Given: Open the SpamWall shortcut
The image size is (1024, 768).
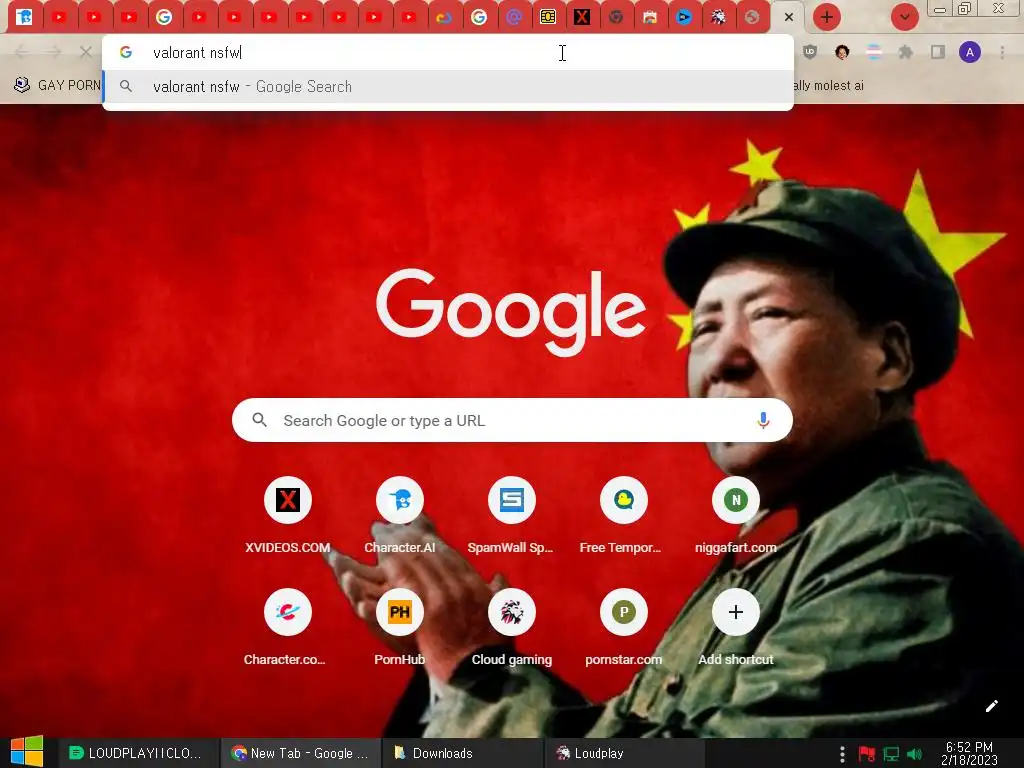Looking at the screenshot, I should tap(511, 516).
